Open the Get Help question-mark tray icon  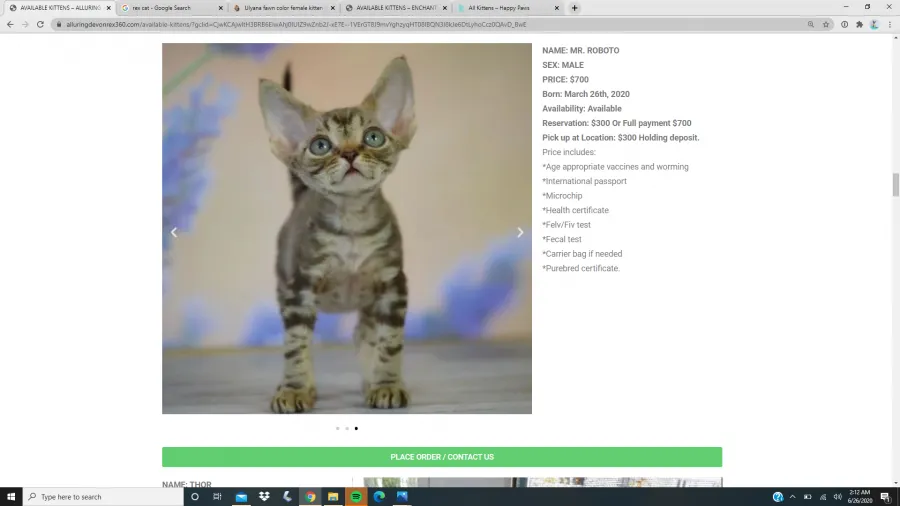778,497
